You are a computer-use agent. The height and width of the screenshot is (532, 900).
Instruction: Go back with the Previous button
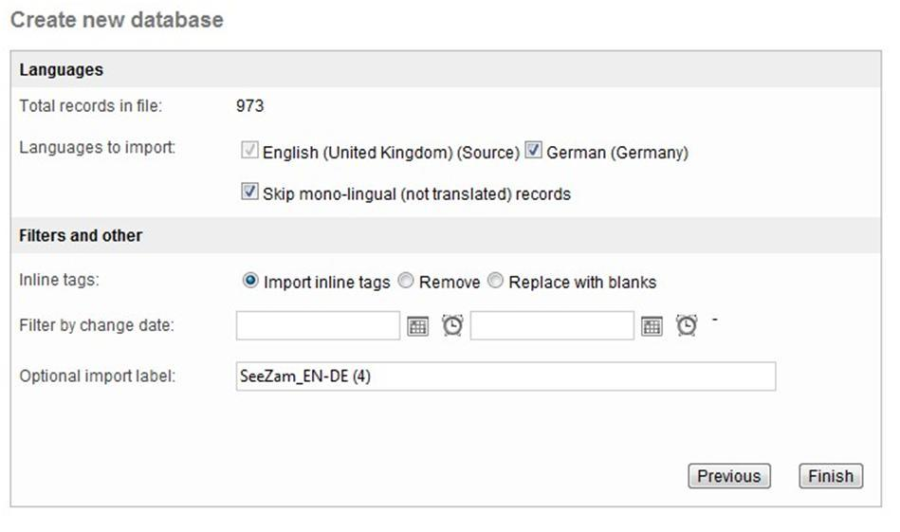click(x=729, y=476)
